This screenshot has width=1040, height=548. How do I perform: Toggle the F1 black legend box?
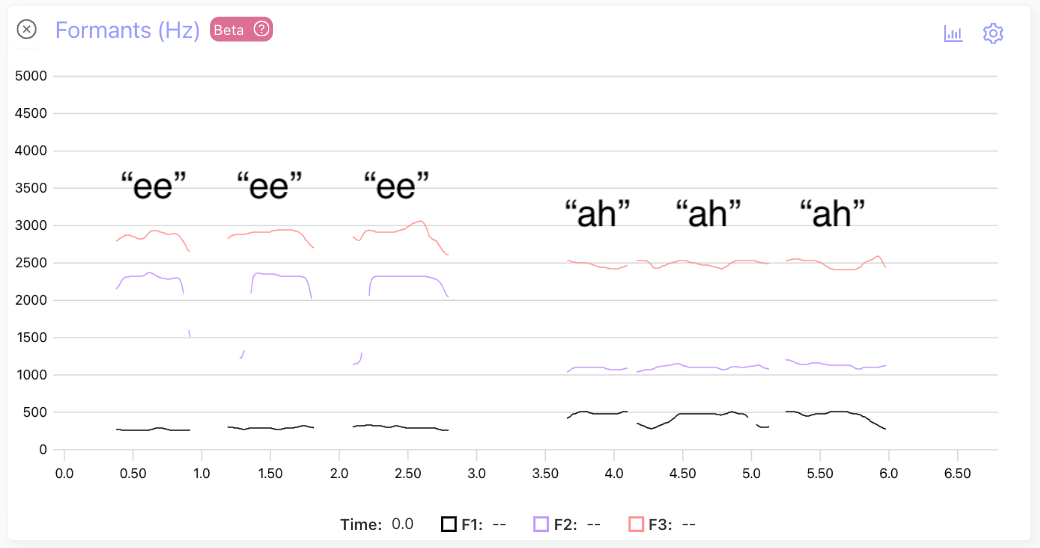click(450, 524)
